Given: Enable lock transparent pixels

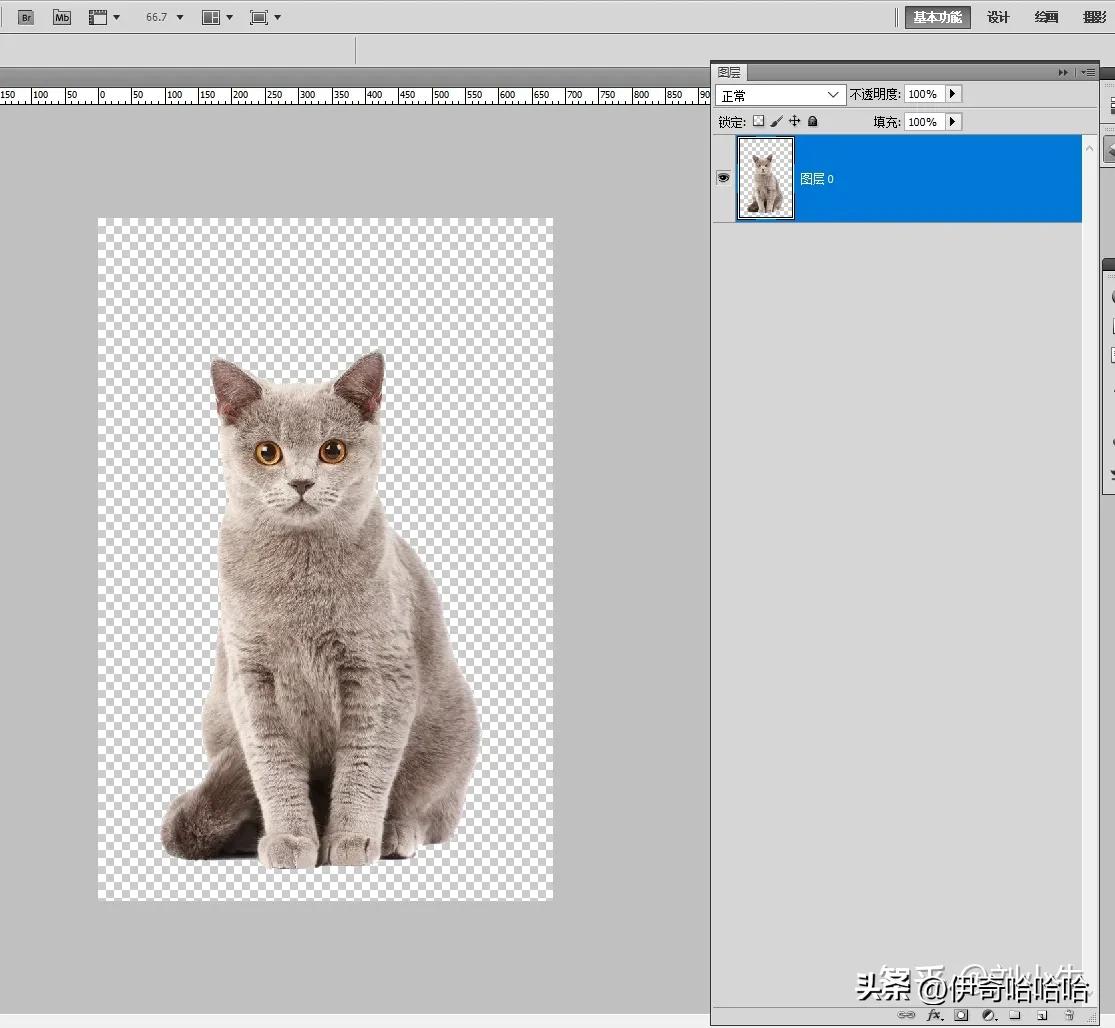Looking at the screenshot, I should pyautogui.click(x=758, y=121).
